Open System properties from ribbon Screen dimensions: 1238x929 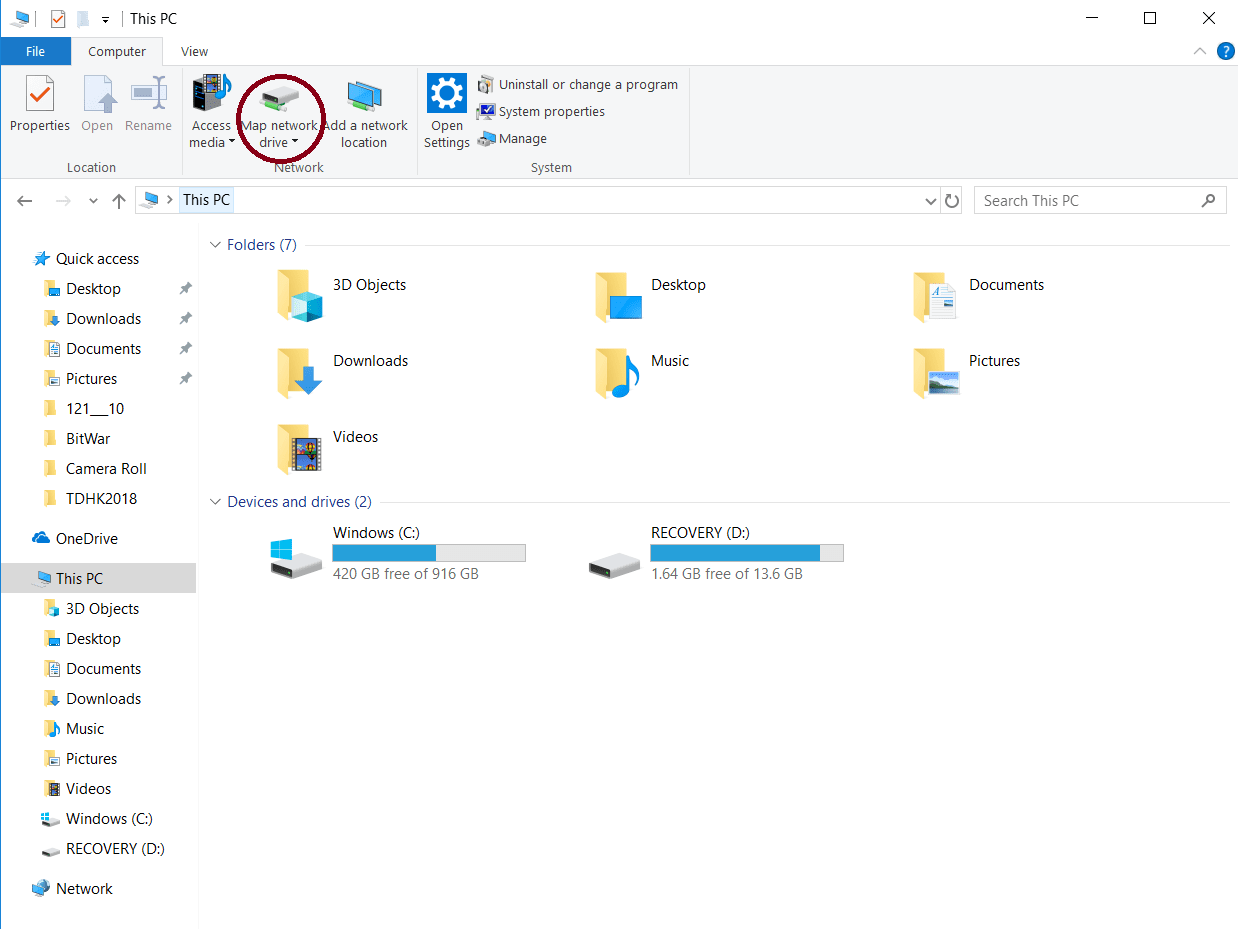click(x=541, y=112)
